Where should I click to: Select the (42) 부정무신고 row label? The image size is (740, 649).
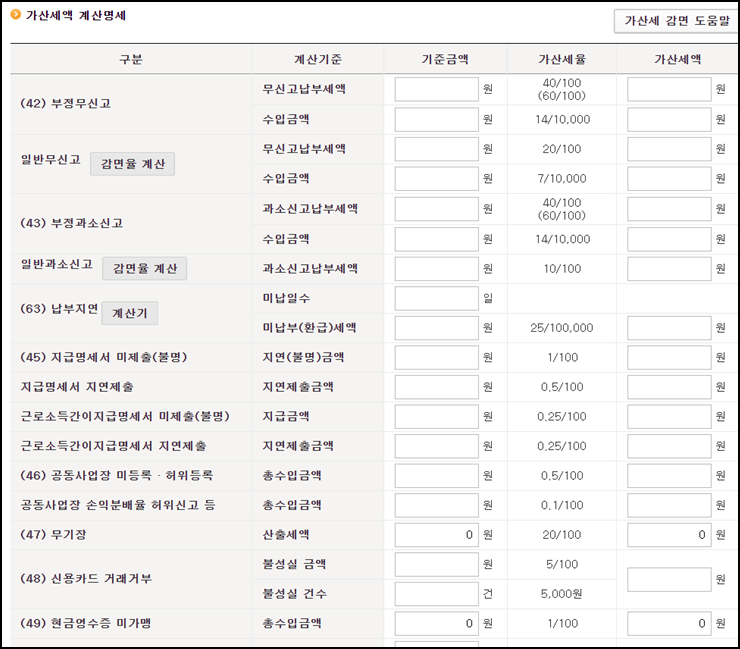(x=66, y=103)
